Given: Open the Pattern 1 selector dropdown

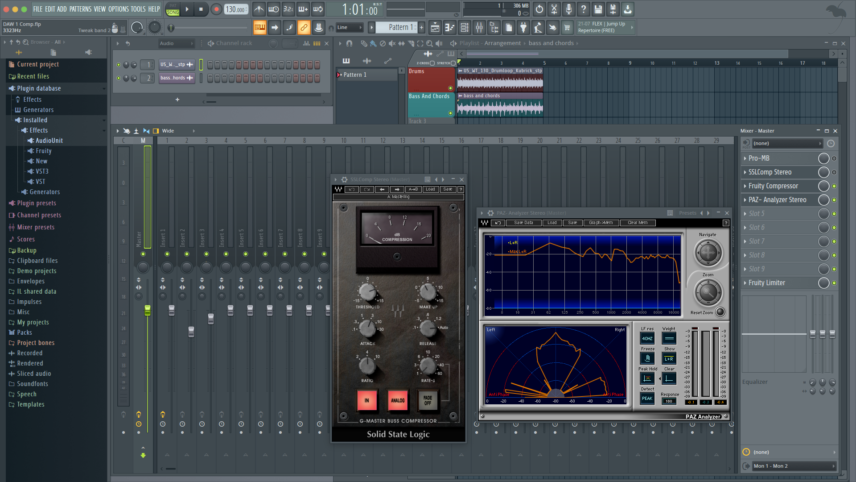Looking at the screenshot, I should coord(397,27).
